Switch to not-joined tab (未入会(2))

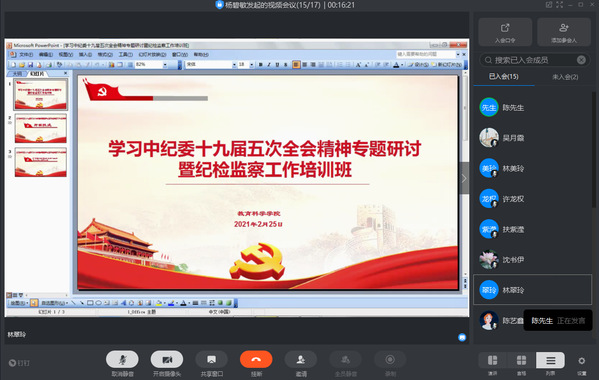point(565,77)
